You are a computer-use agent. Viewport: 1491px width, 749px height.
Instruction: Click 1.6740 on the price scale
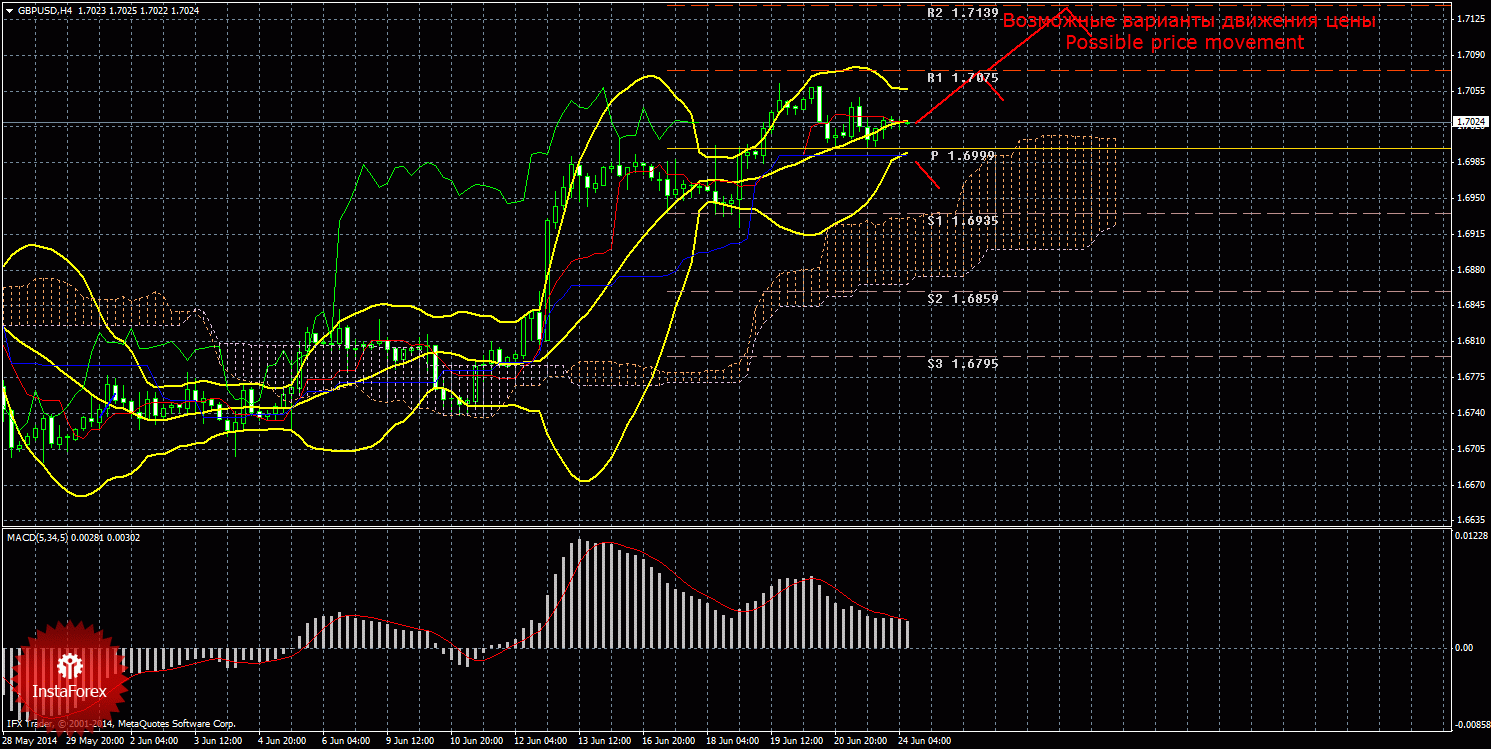tap(1470, 413)
